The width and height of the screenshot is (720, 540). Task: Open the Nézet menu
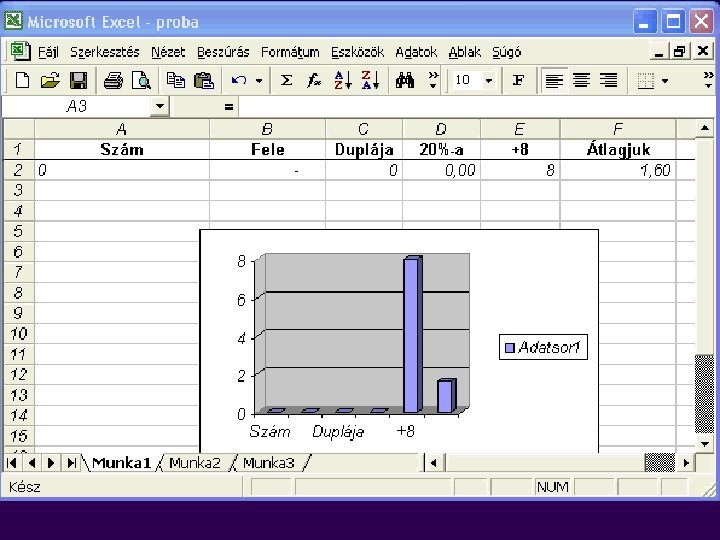[x=168, y=52]
